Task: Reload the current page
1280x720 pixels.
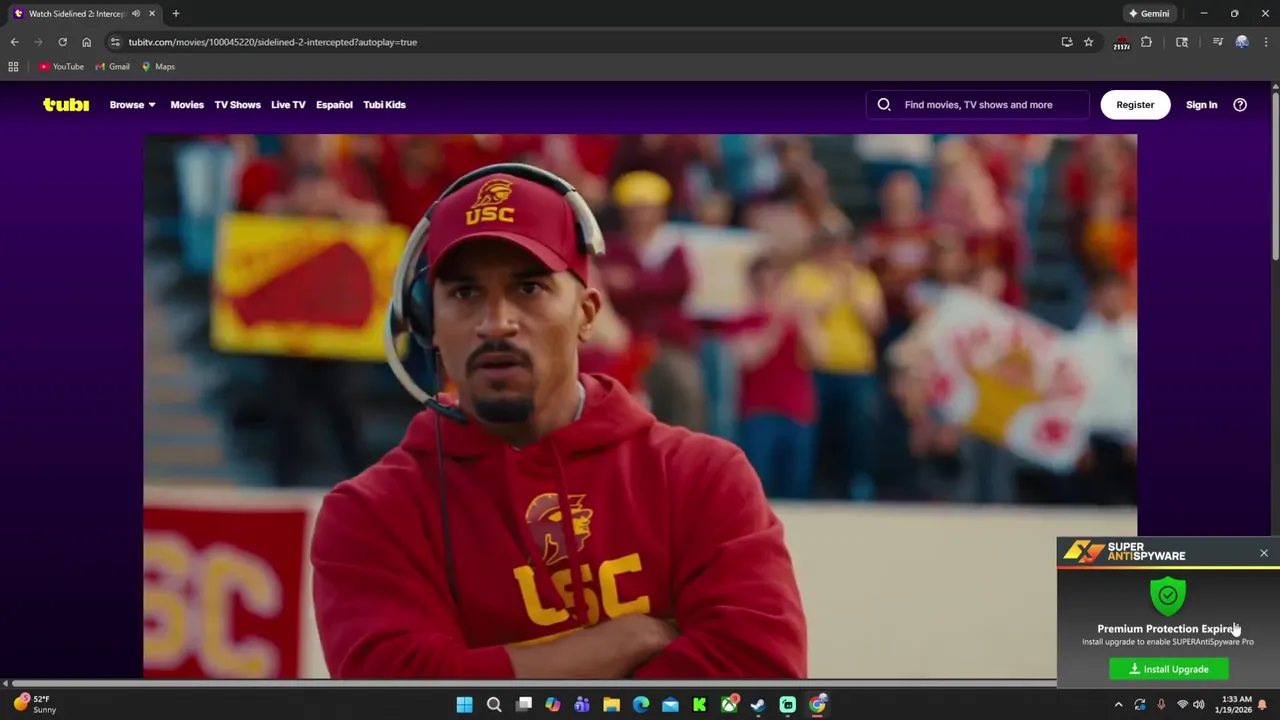Action: click(62, 42)
